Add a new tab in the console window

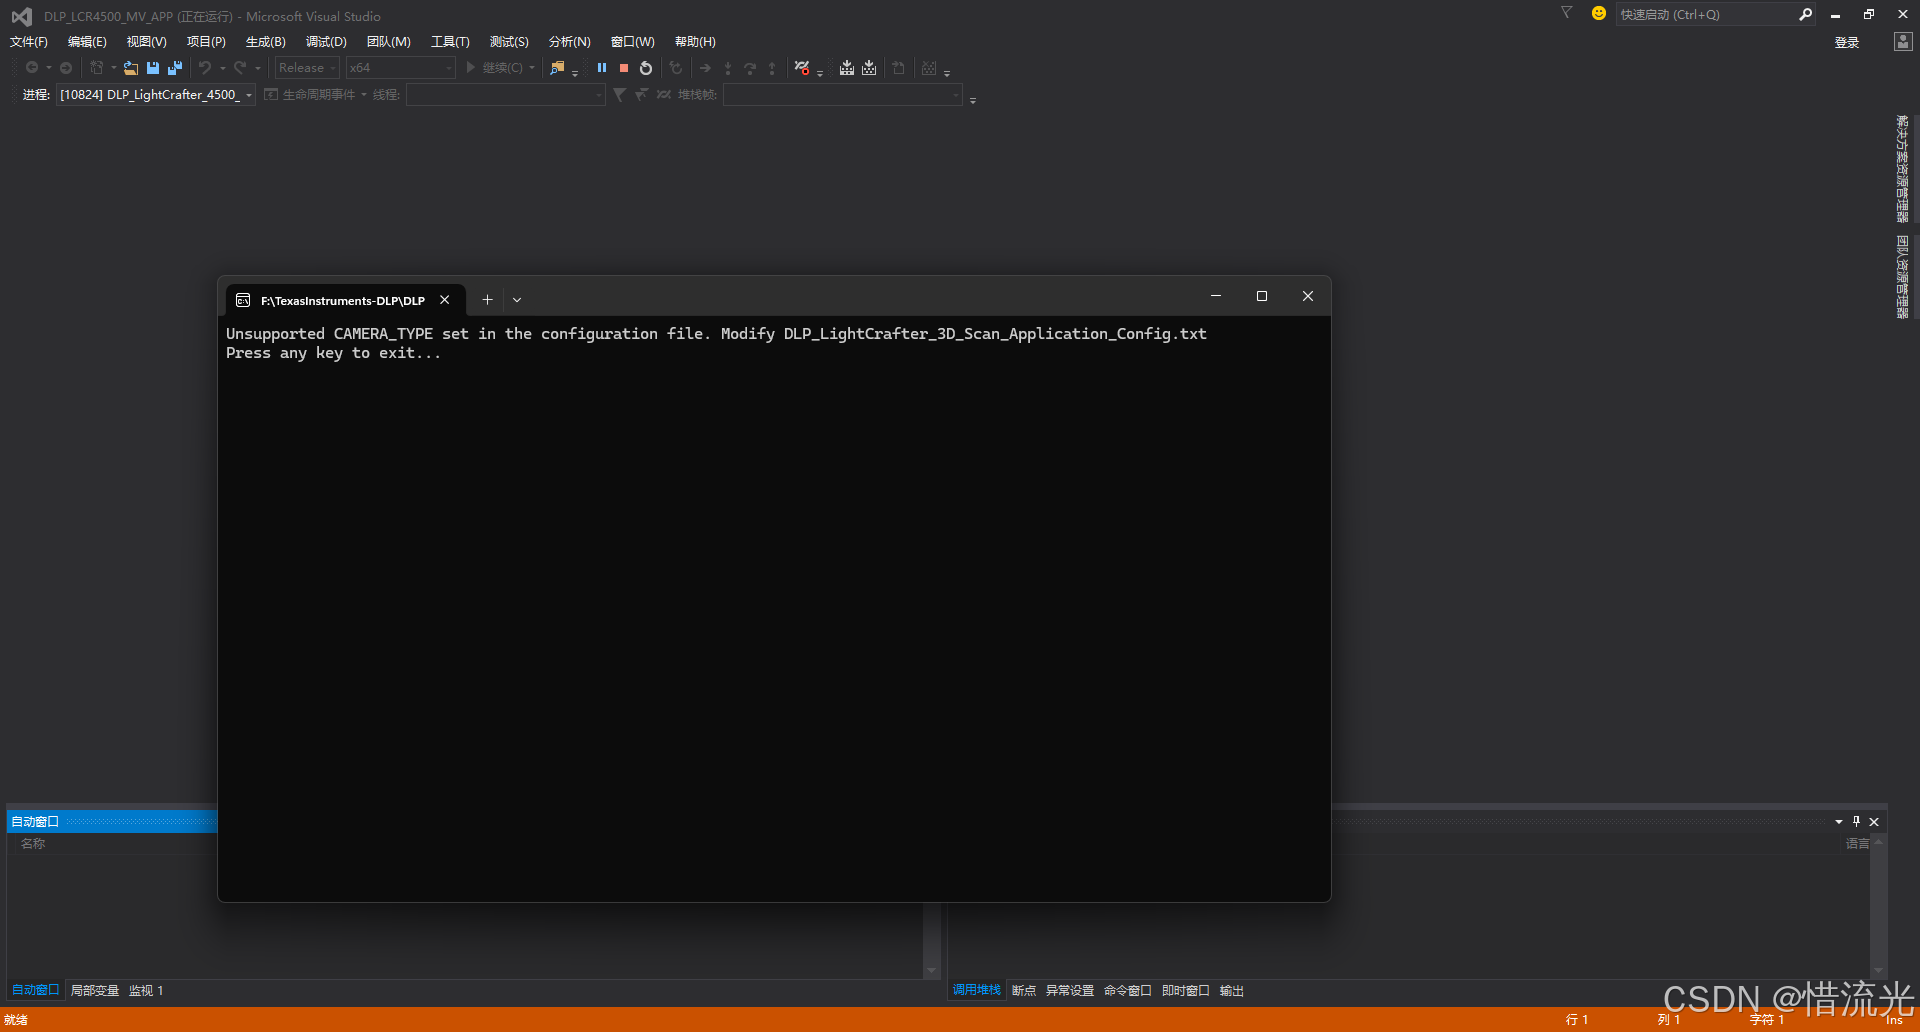(487, 299)
